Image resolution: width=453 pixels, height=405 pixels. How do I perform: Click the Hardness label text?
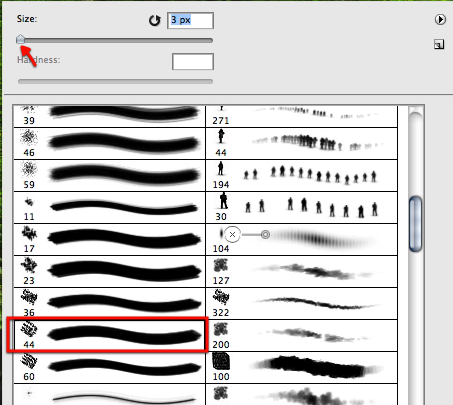[39, 60]
